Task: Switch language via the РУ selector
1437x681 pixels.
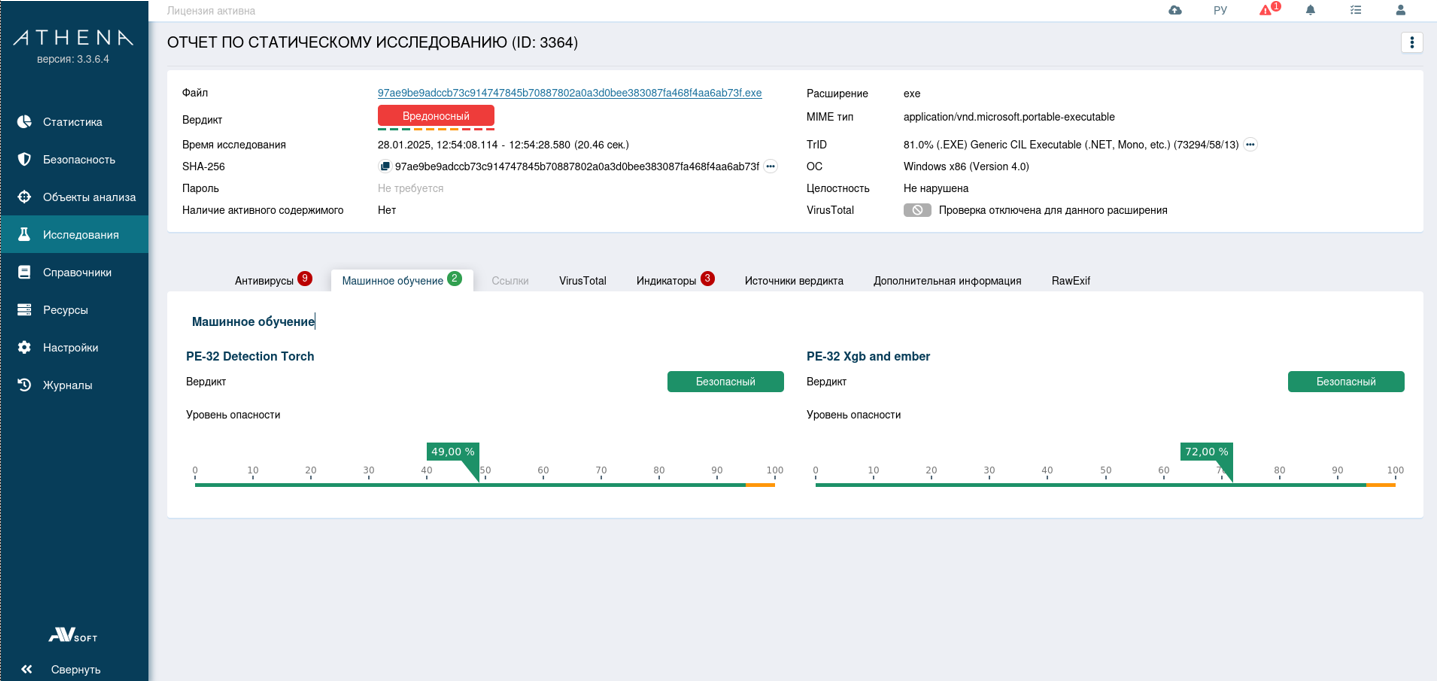Action: [1220, 10]
